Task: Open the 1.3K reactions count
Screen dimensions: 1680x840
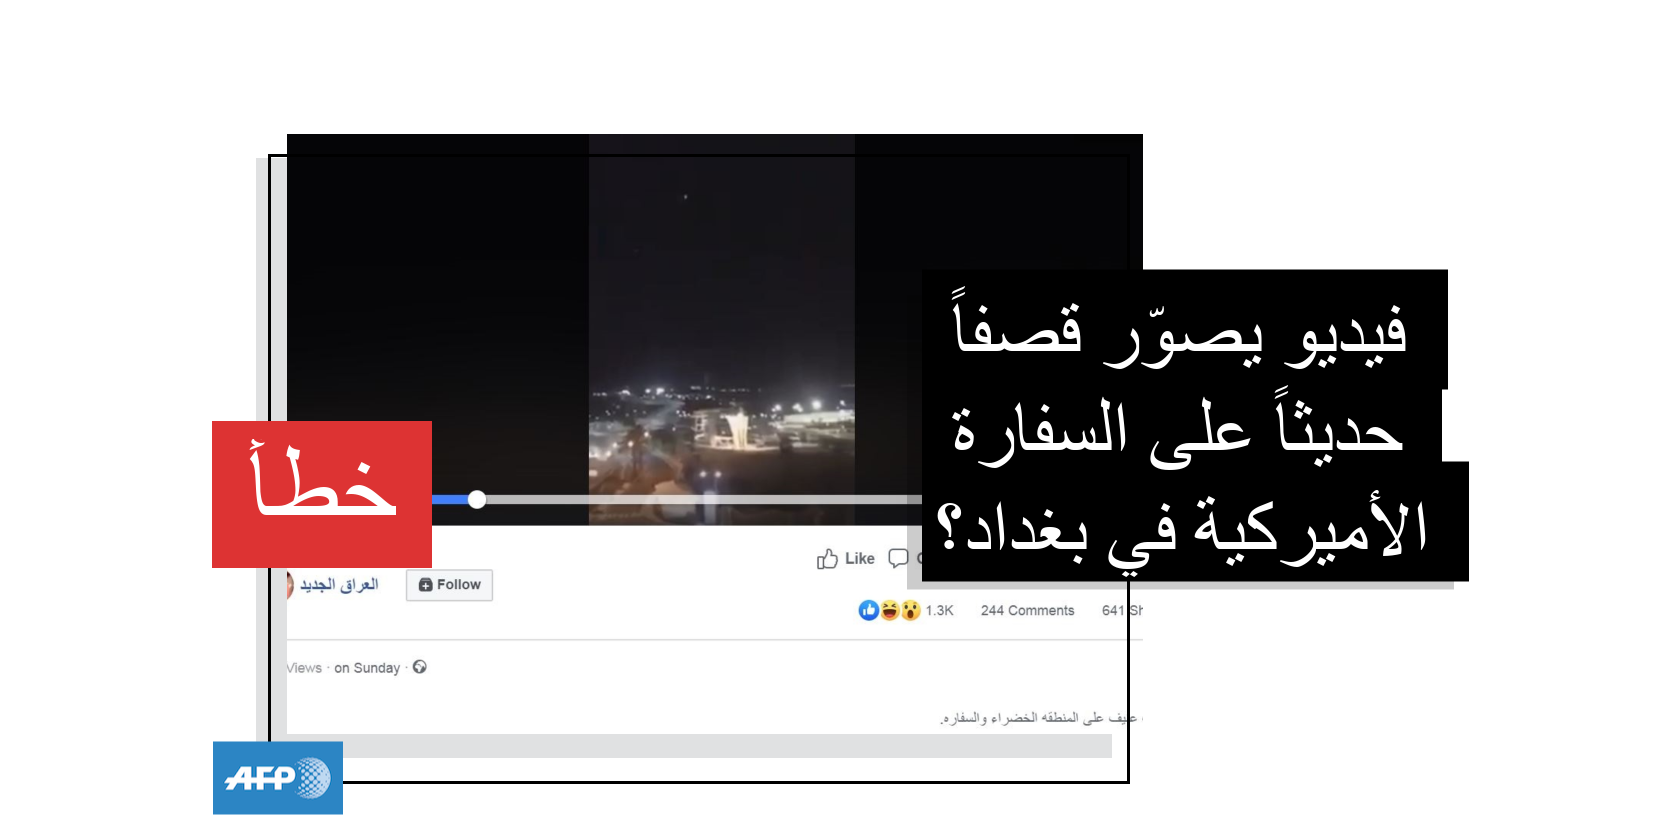Action: tap(939, 610)
